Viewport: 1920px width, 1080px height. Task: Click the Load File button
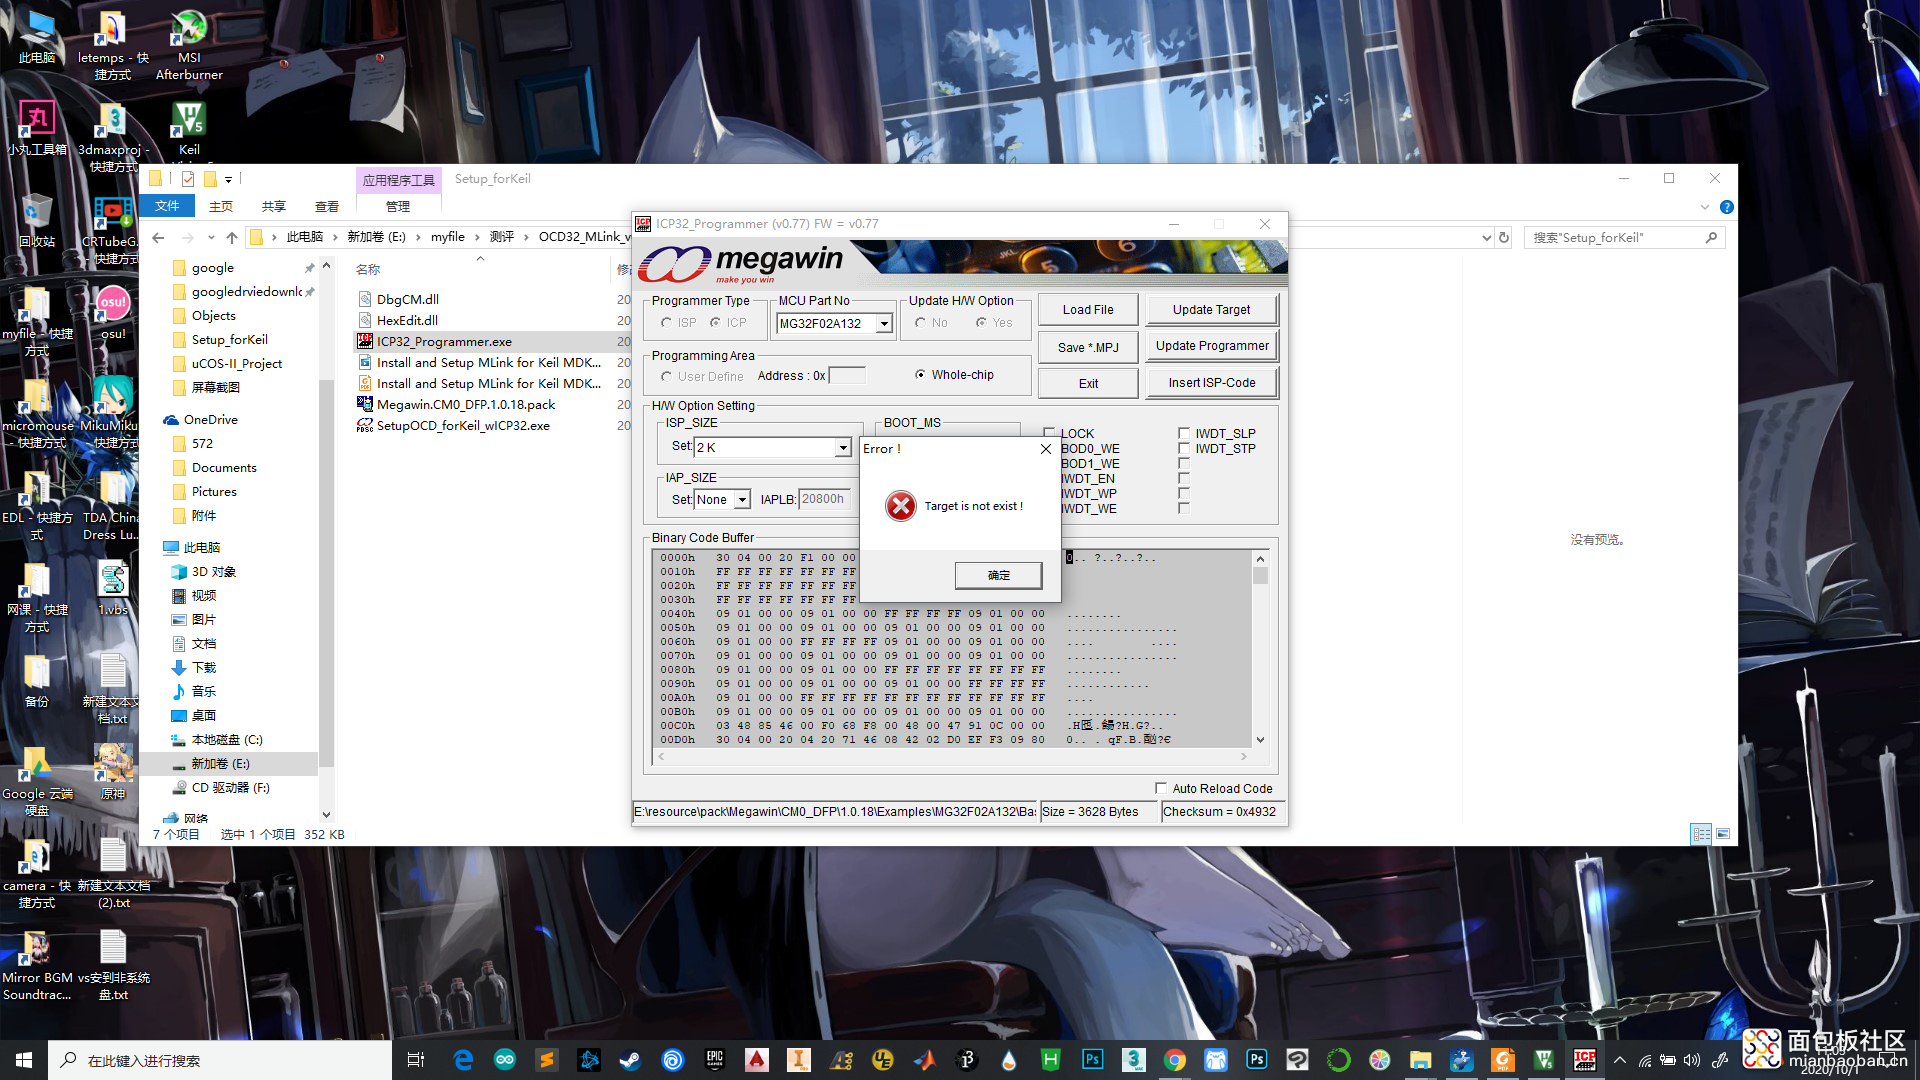1087,309
